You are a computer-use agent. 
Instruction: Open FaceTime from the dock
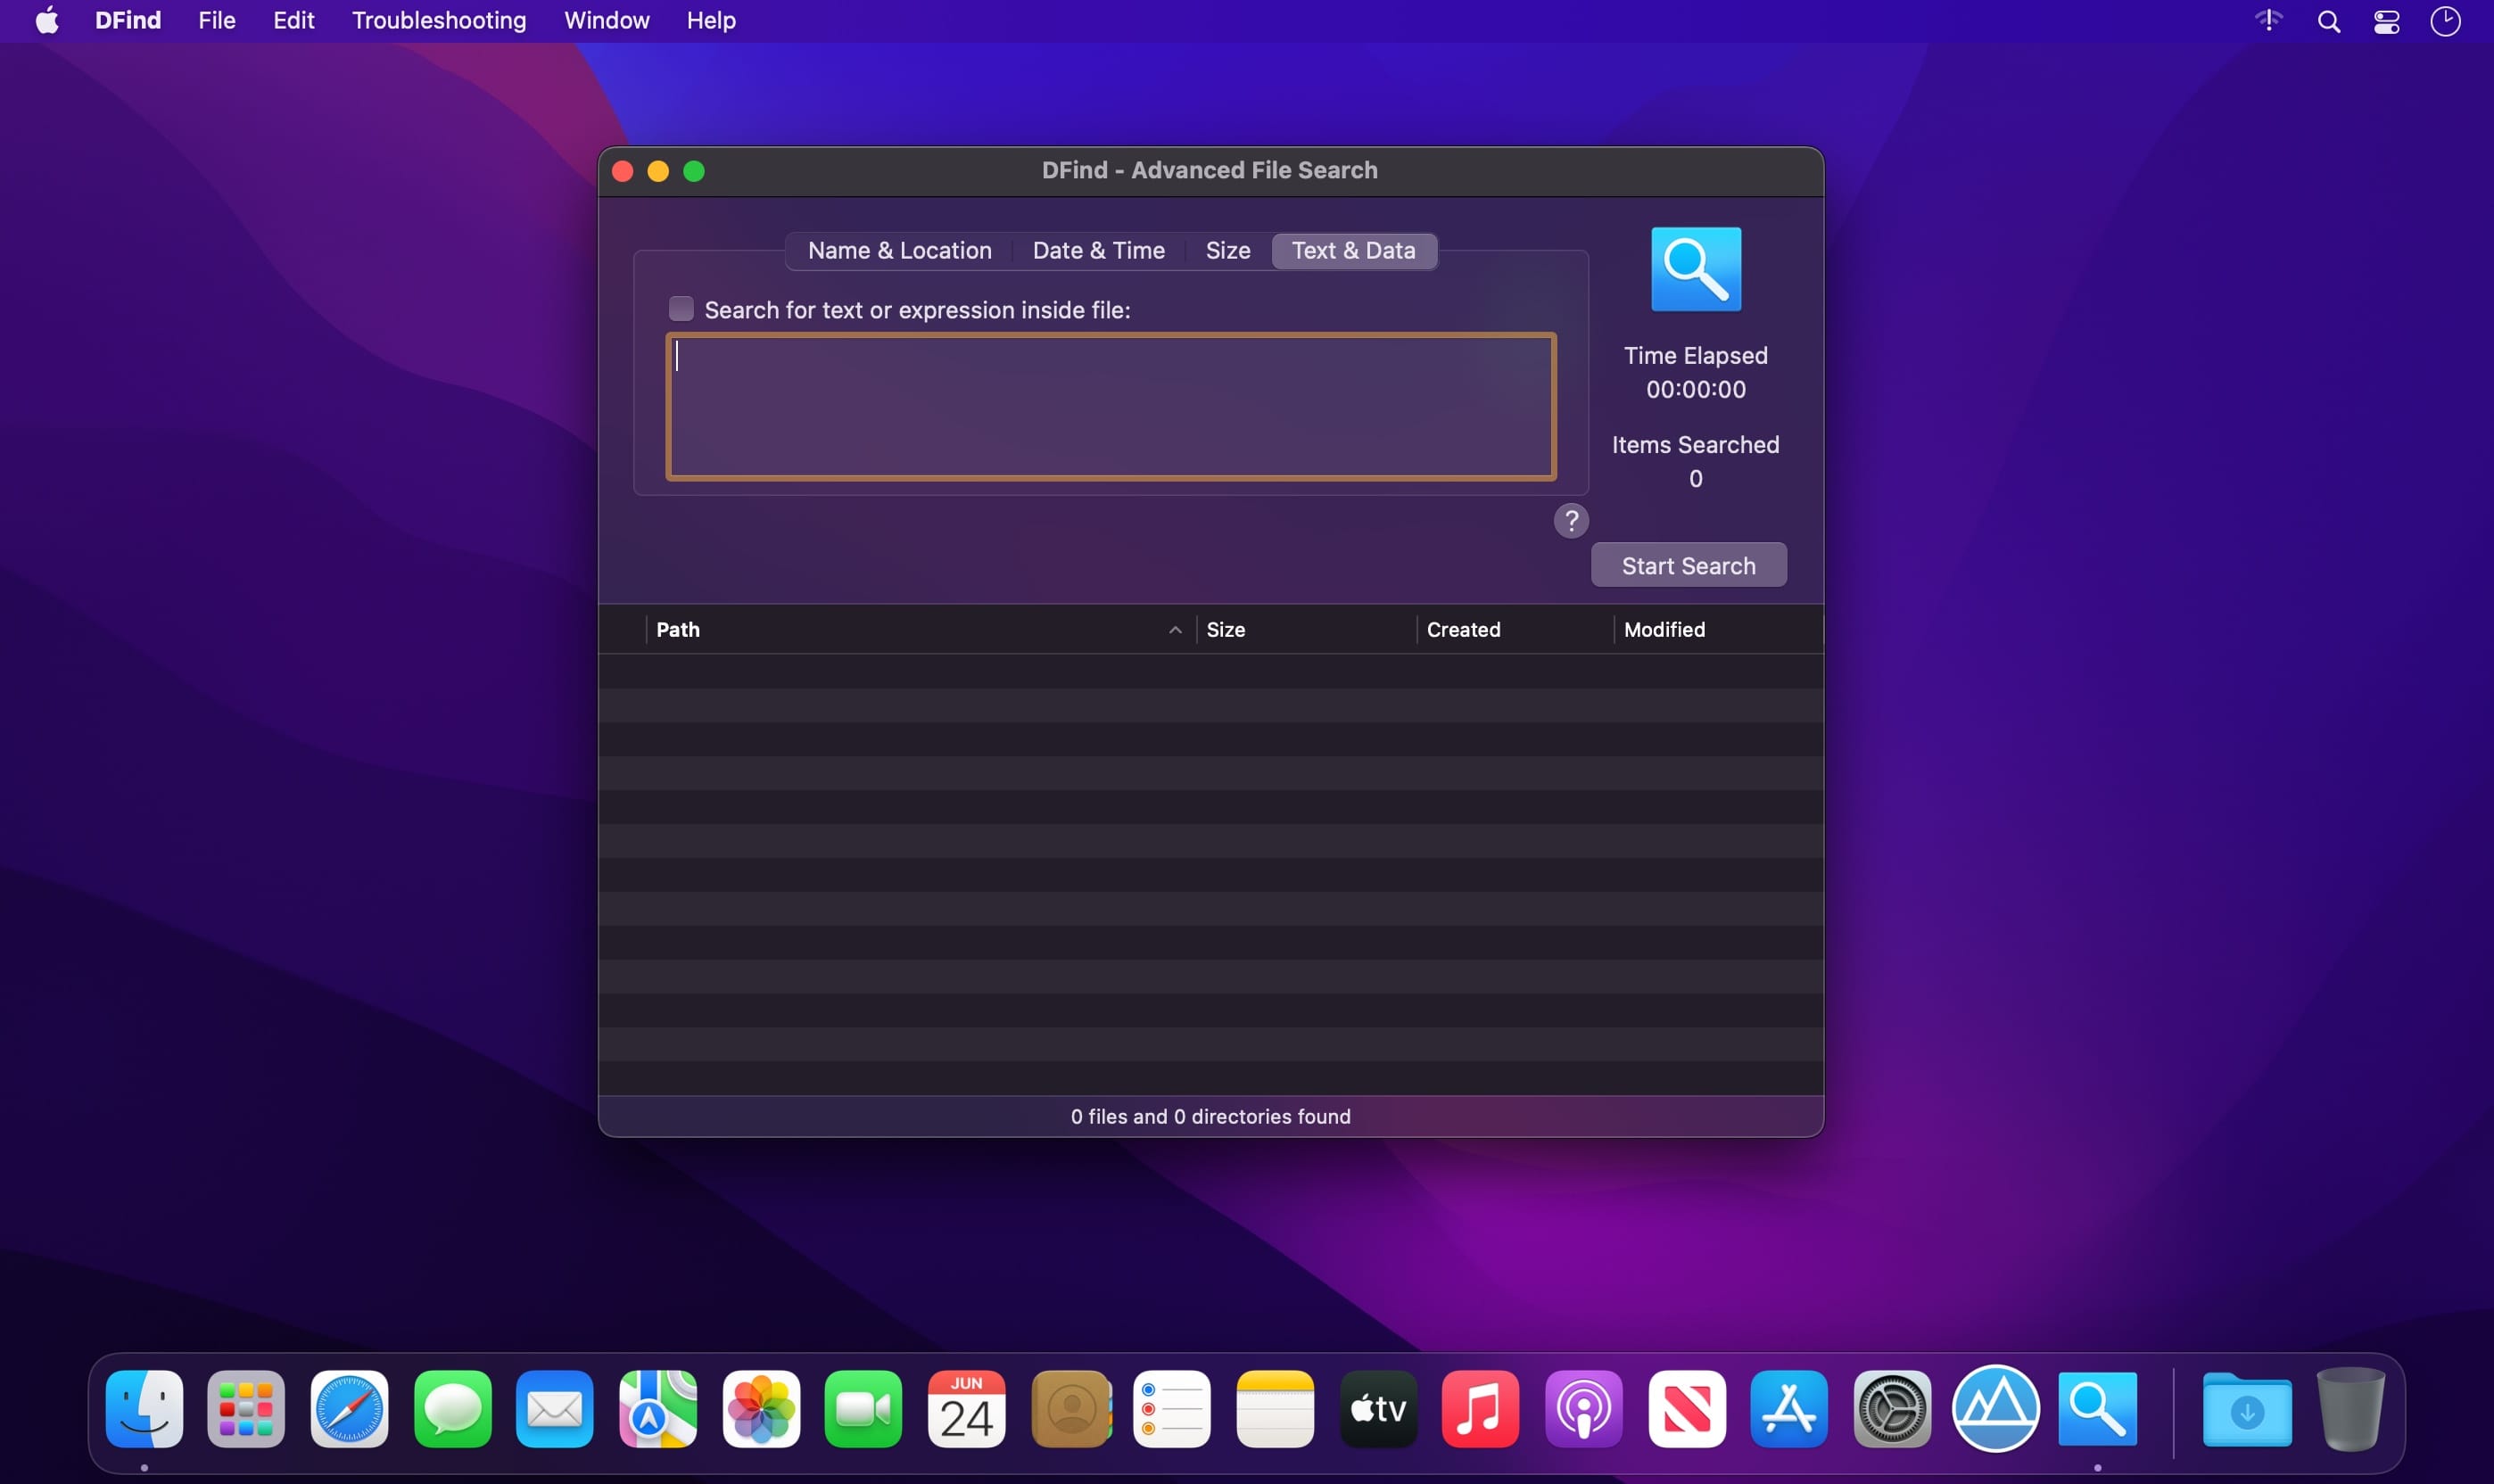click(863, 1409)
